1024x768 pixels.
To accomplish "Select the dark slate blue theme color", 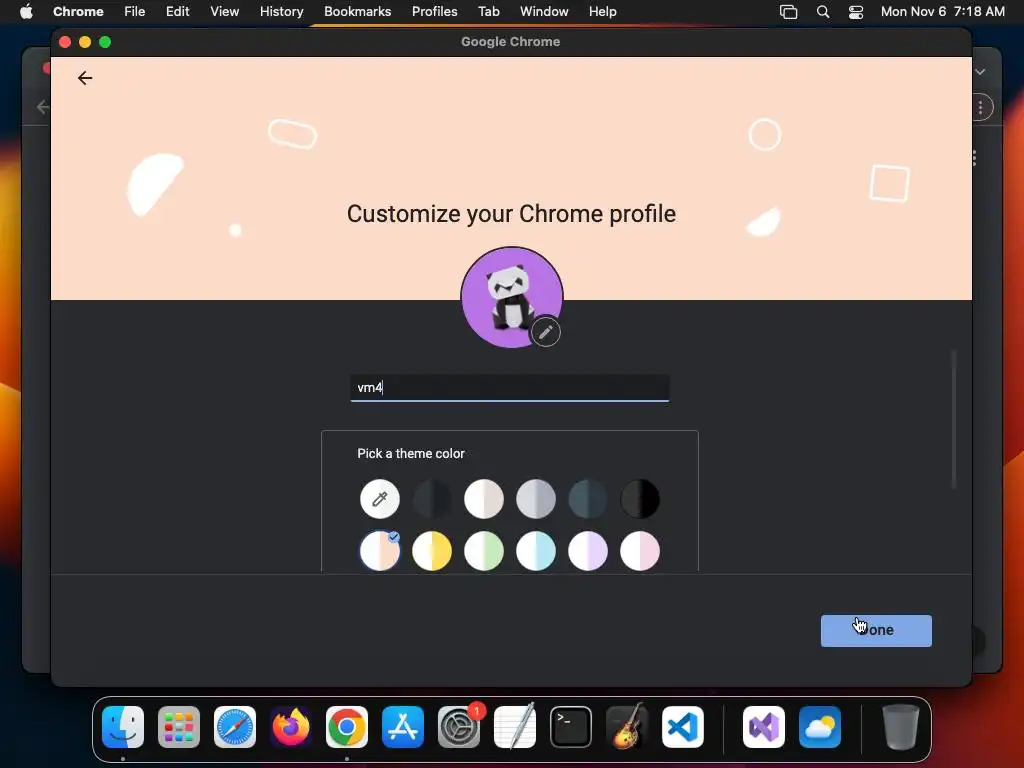I will point(588,499).
